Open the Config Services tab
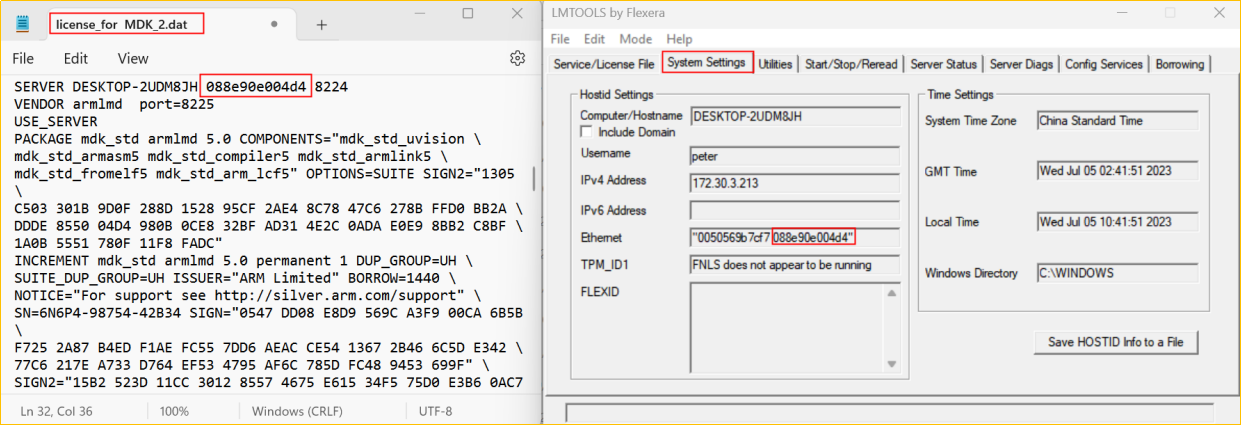This screenshot has height=426, width=1242. [x=1103, y=64]
